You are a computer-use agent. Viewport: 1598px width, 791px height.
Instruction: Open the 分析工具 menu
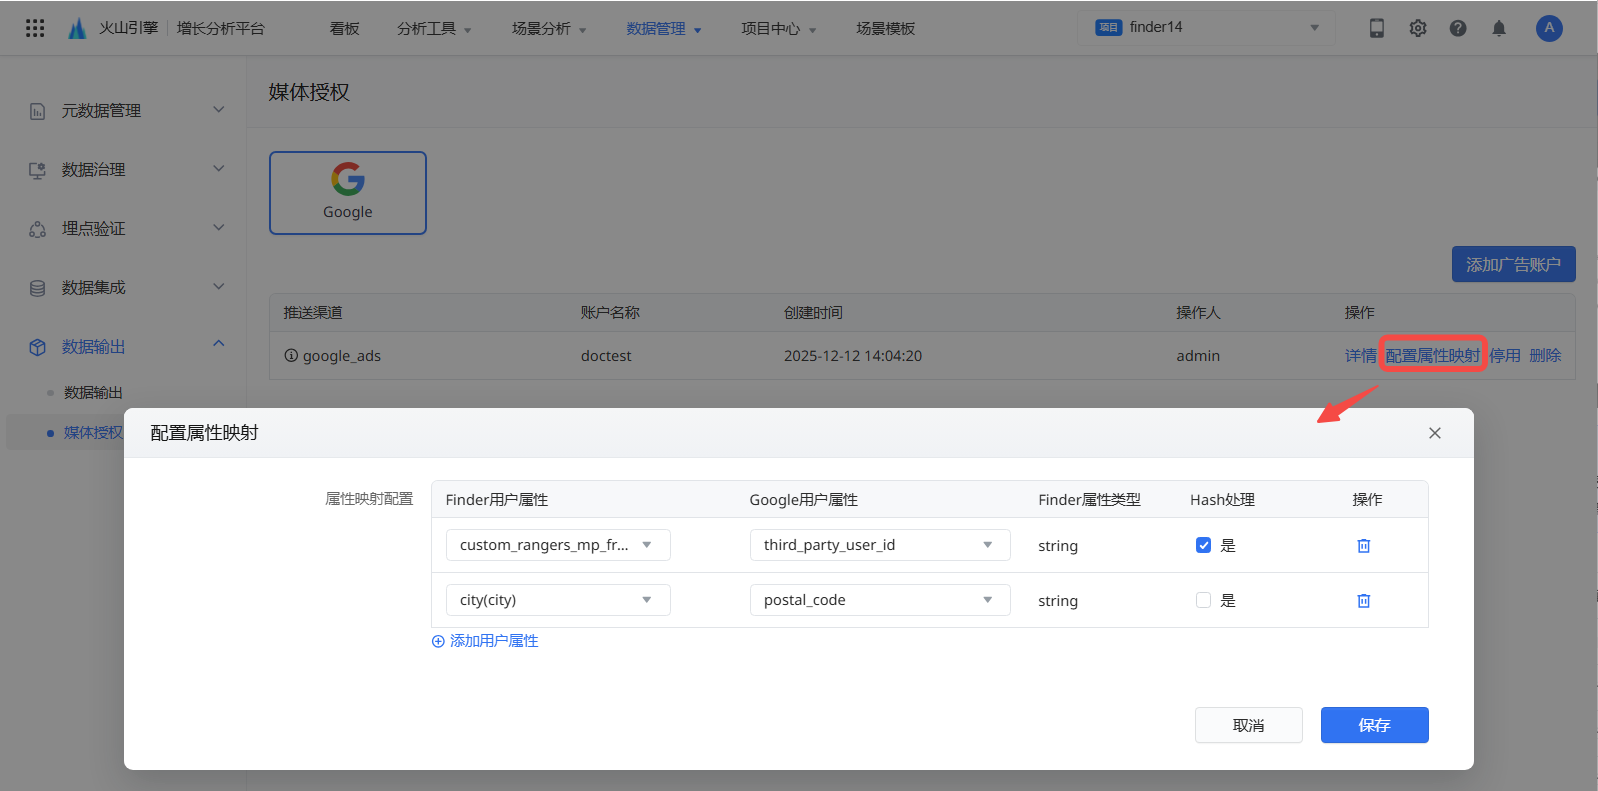tap(434, 29)
